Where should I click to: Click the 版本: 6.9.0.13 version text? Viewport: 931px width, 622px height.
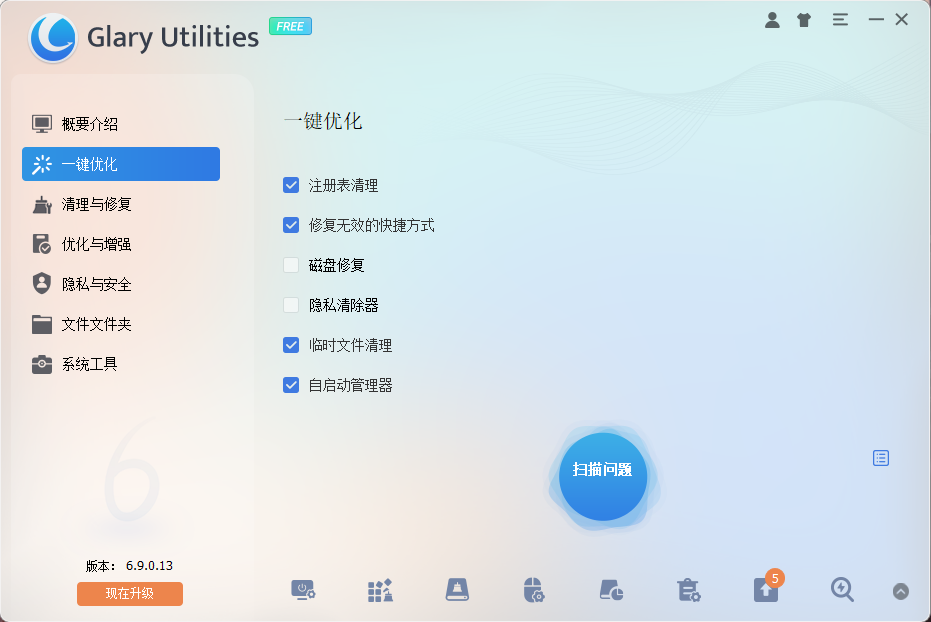click(x=129, y=566)
